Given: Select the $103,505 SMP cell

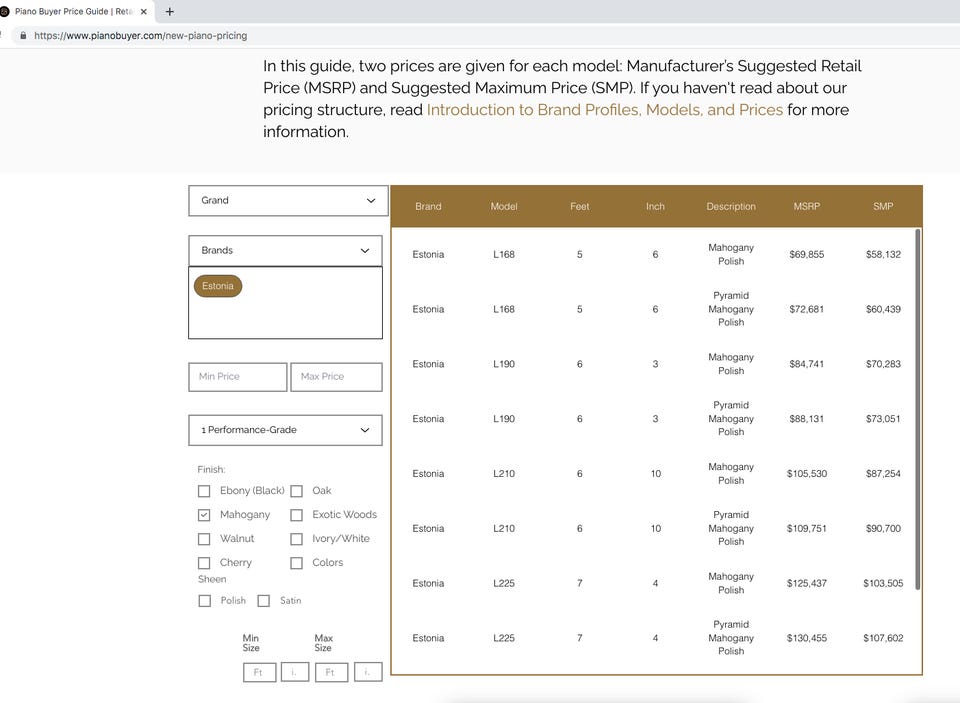Looking at the screenshot, I should click(x=883, y=583).
